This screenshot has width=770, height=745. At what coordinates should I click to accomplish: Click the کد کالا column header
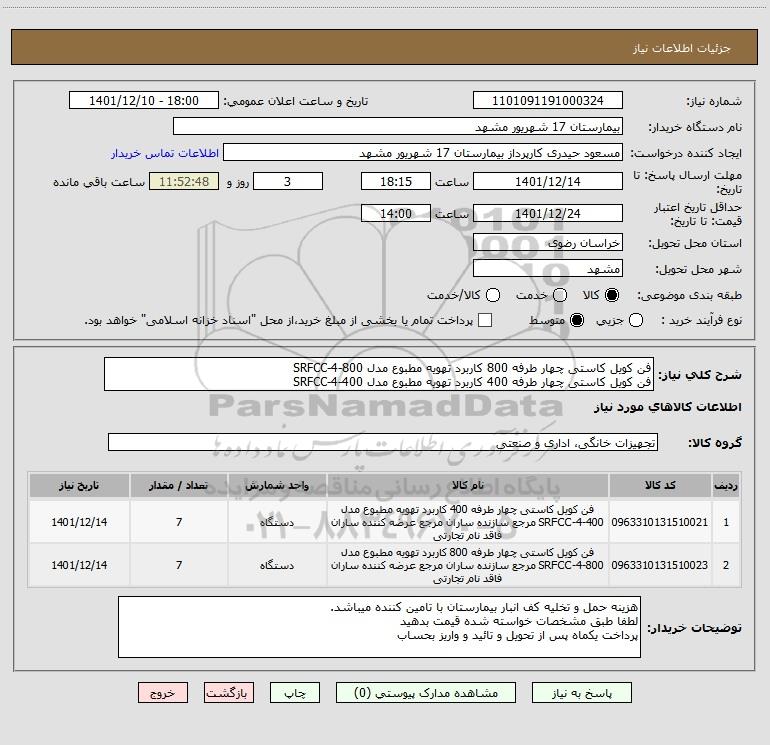[660, 485]
